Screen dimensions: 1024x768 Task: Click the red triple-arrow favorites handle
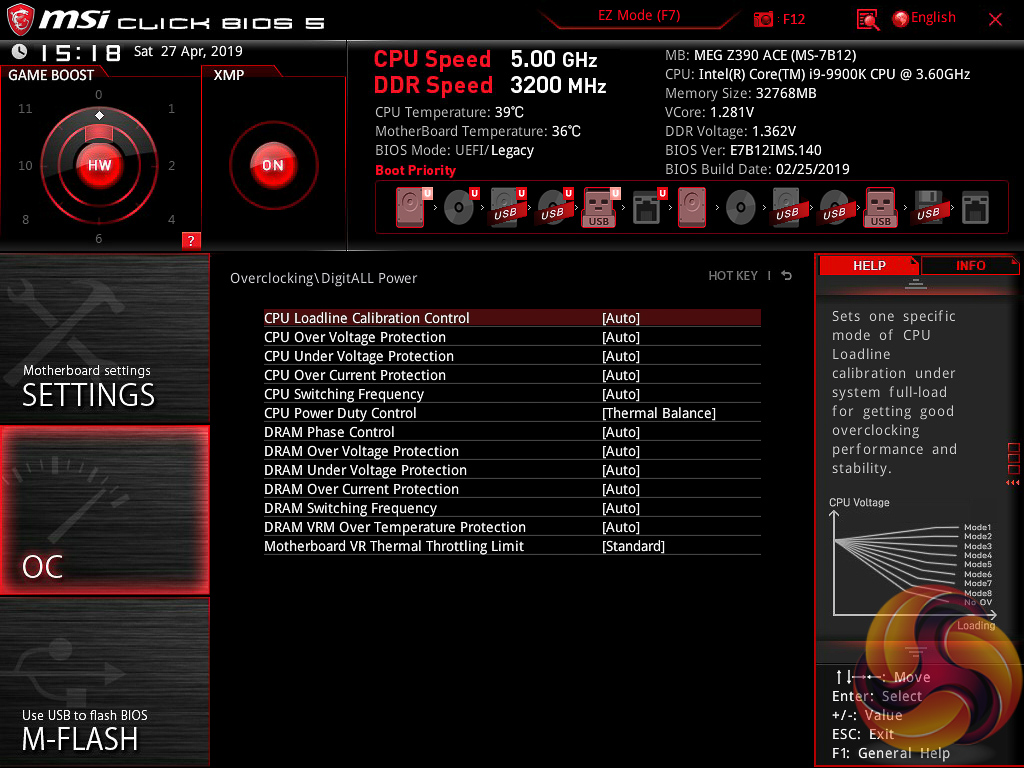1013,483
